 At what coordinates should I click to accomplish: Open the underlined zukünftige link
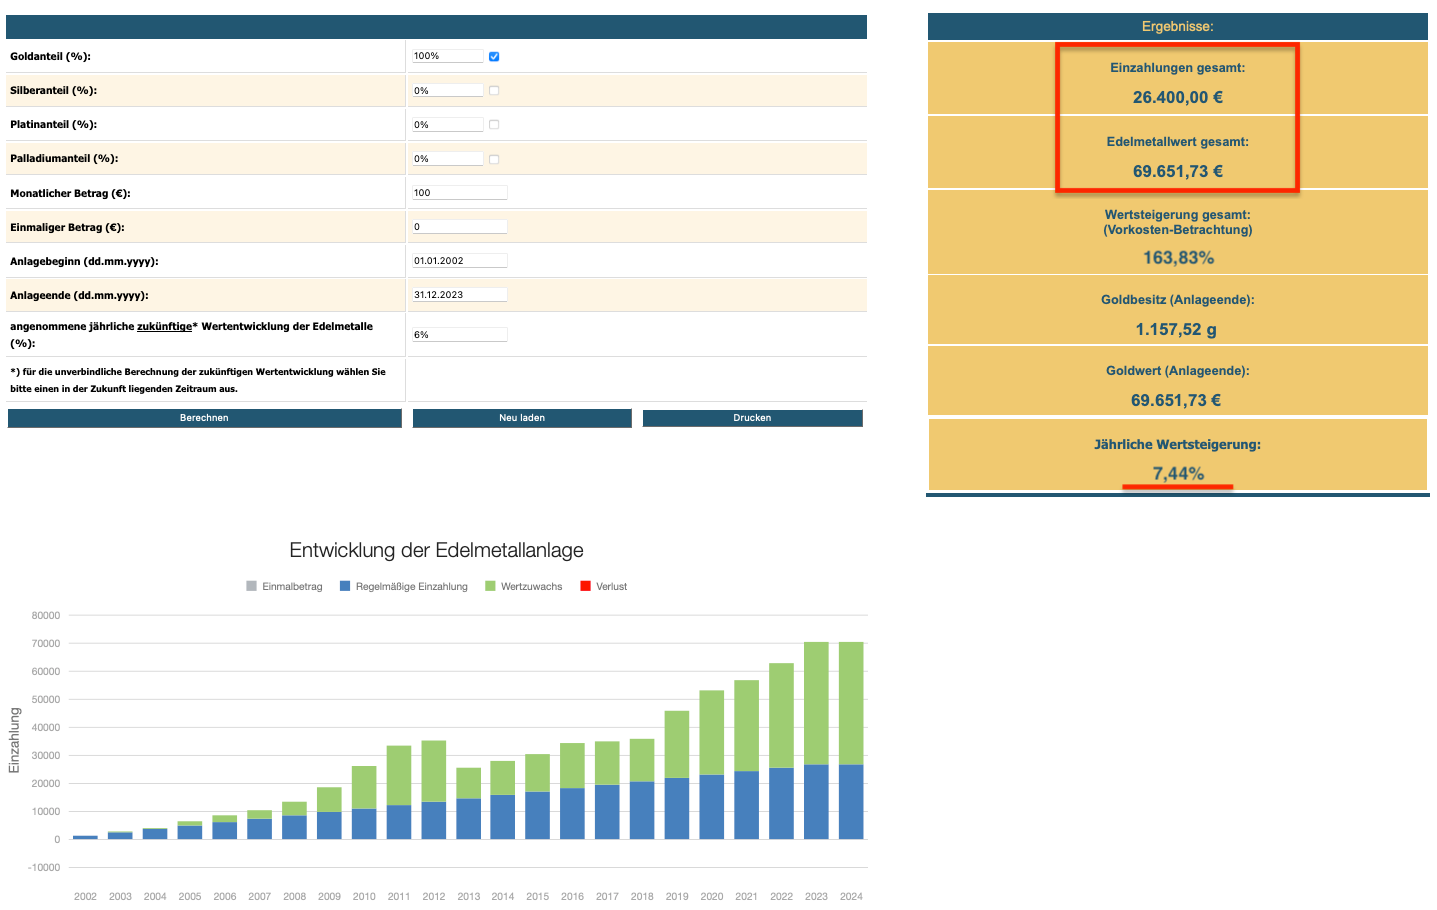(164, 327)
